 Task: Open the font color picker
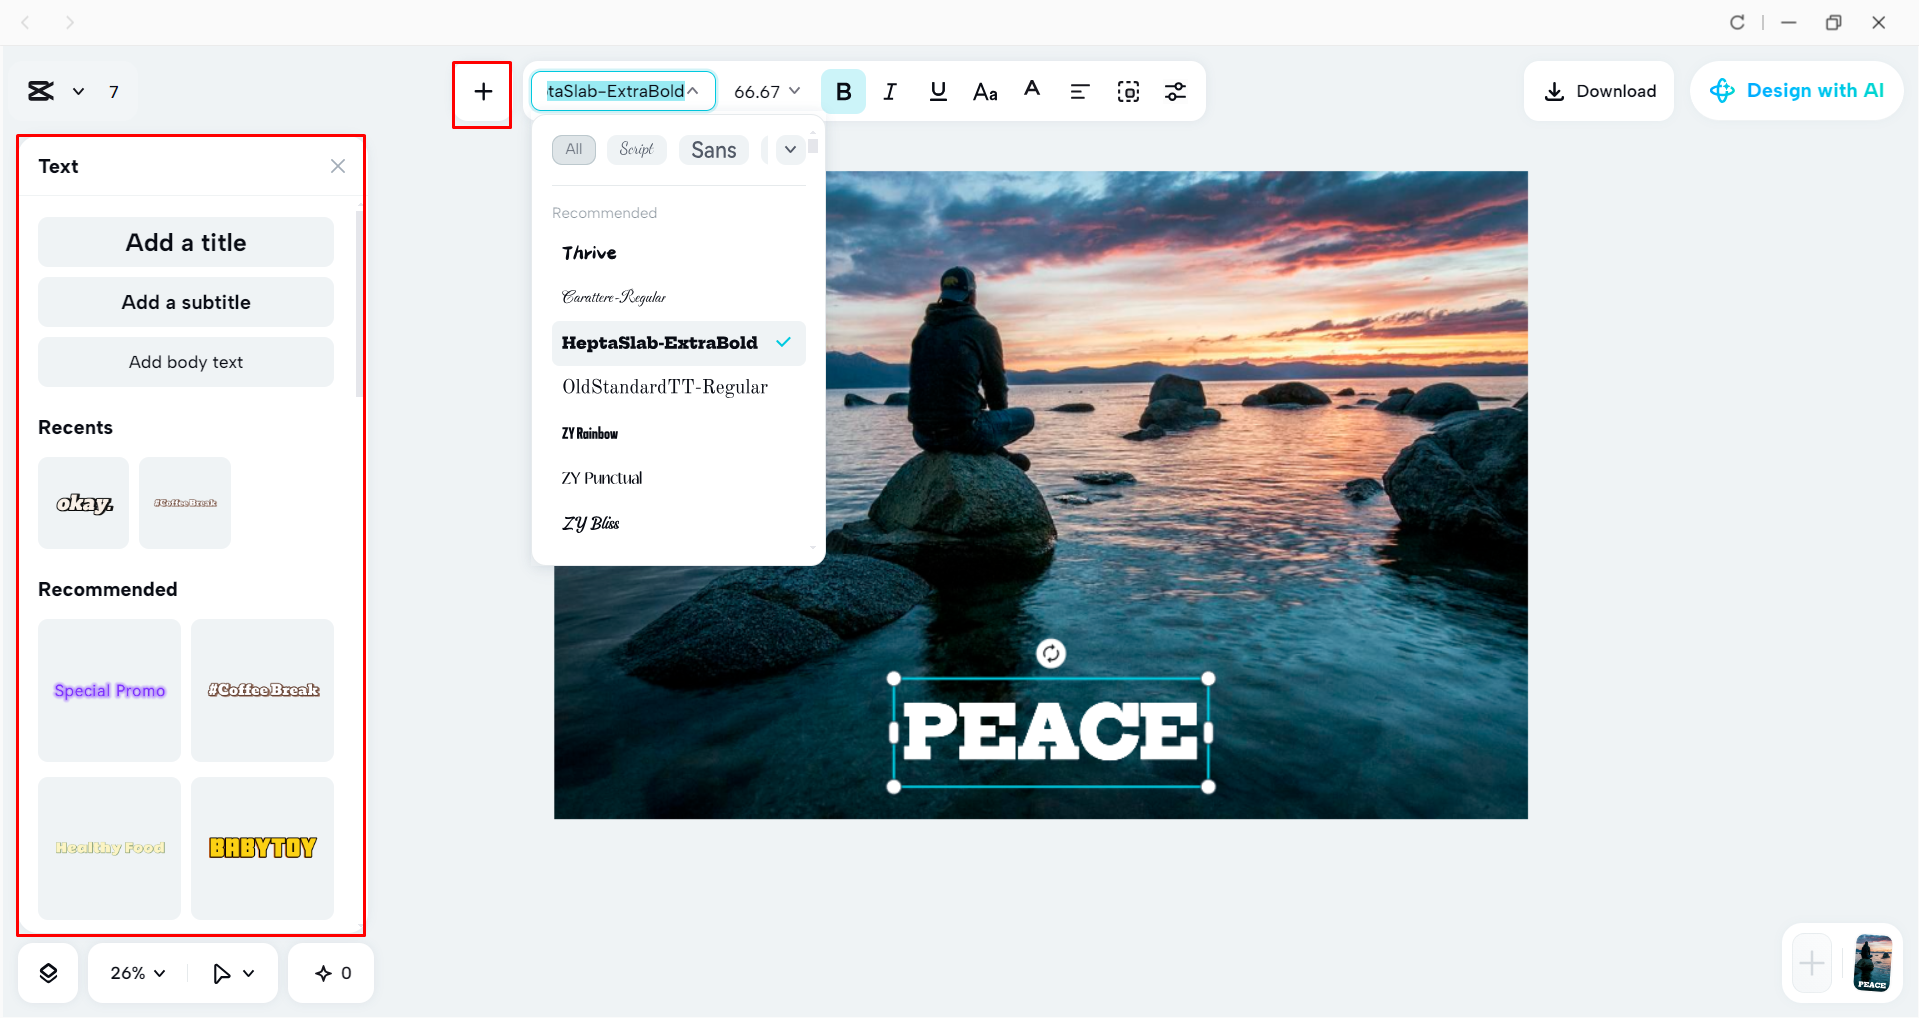point(1032,91)
